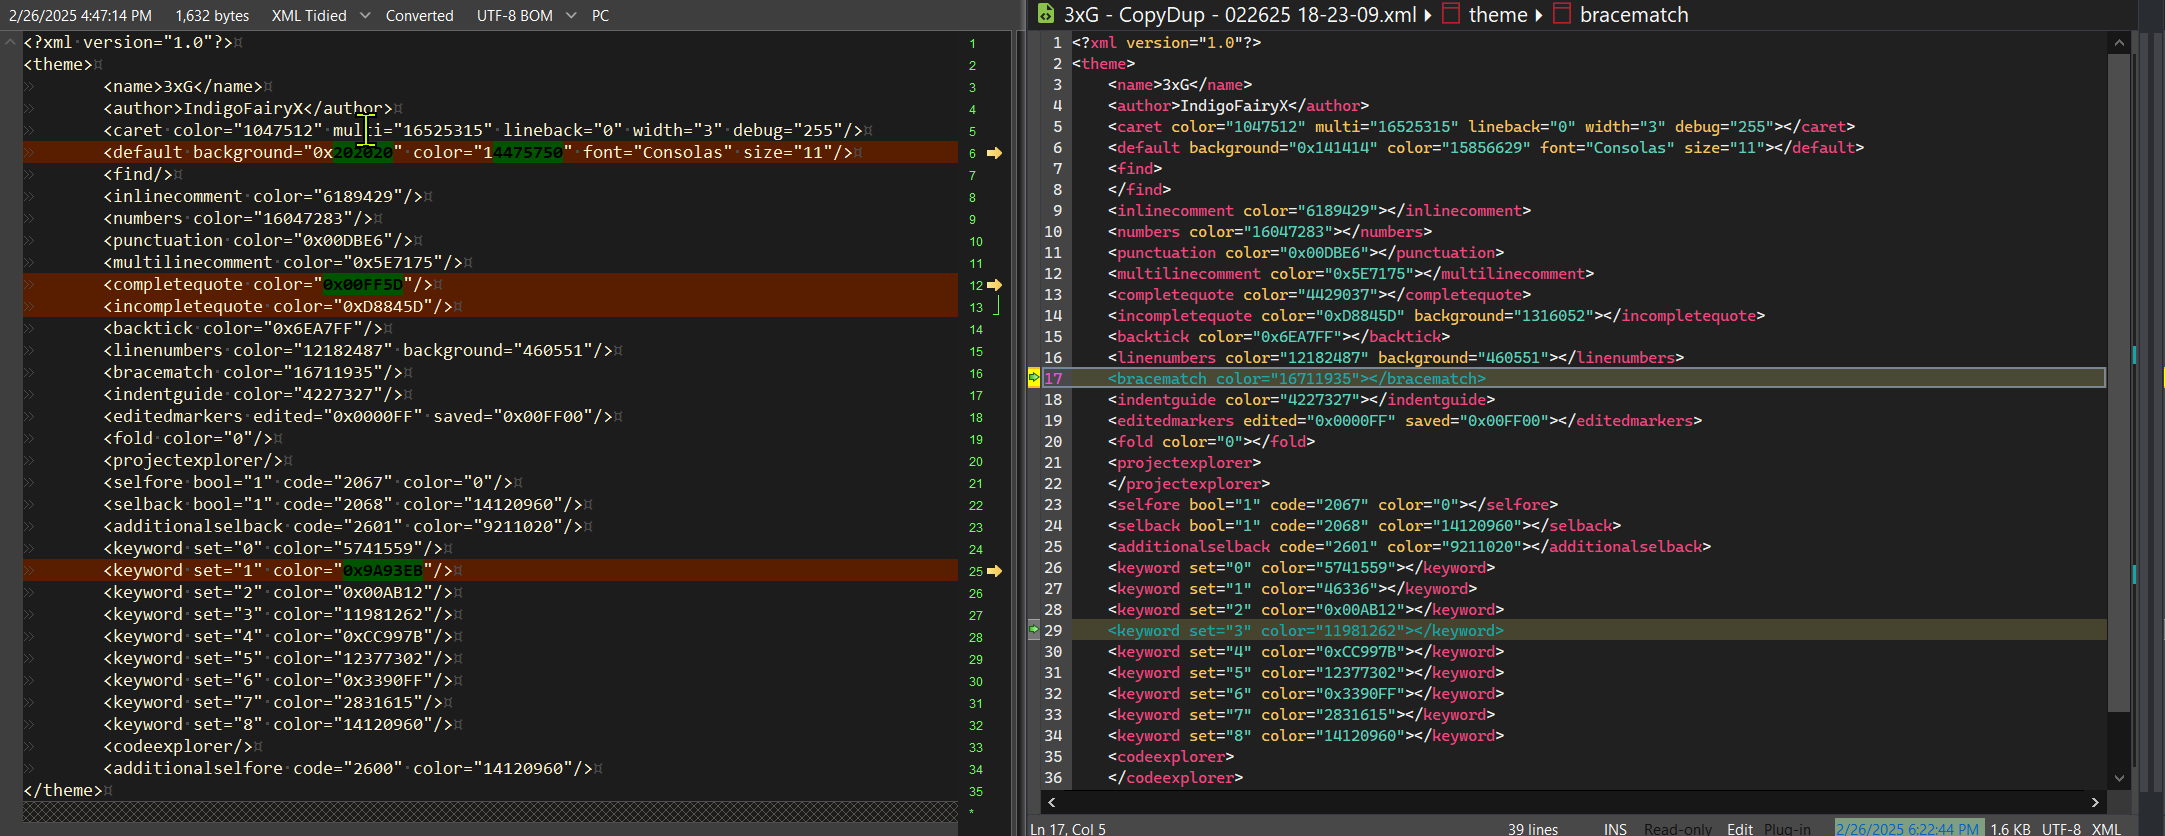The image size is (2165, 836).
Task: Open the XML Tidied dropdown
Action: coord(364,16)
